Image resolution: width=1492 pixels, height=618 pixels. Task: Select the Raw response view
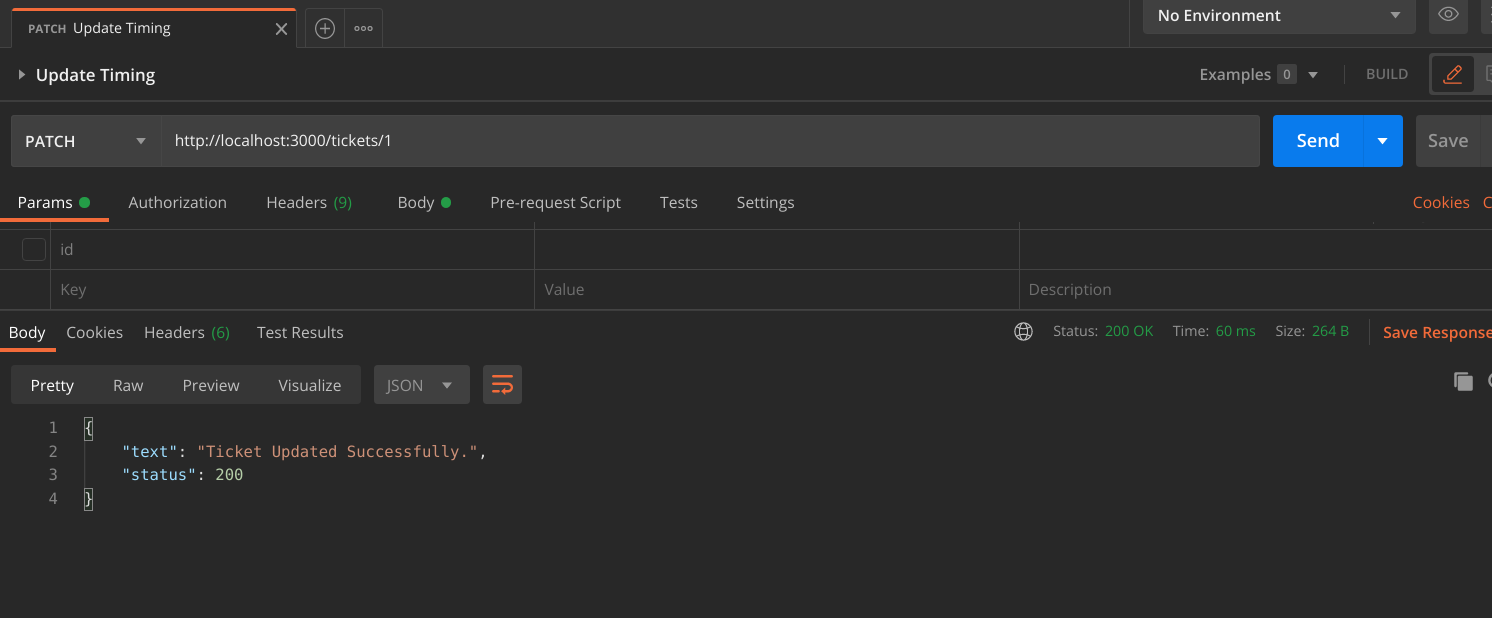pos(128,385)
